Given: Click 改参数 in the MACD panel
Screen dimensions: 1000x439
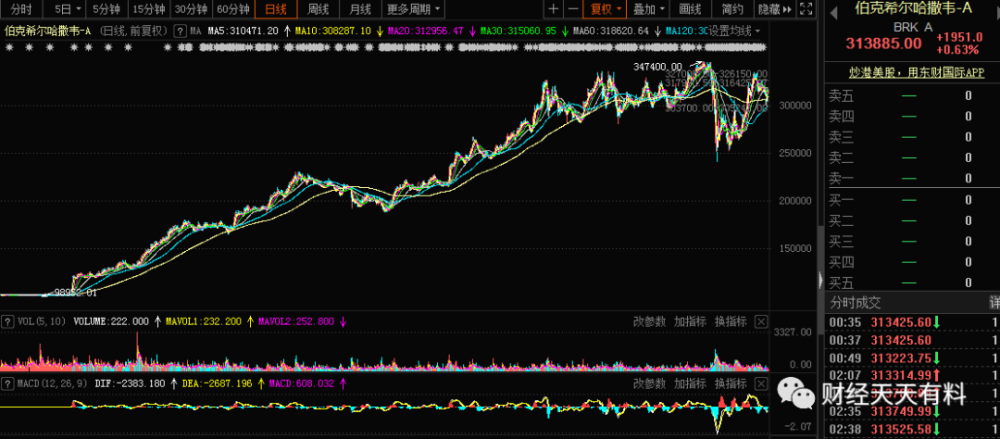Looking at the screenshot, I should pos(649,383).
